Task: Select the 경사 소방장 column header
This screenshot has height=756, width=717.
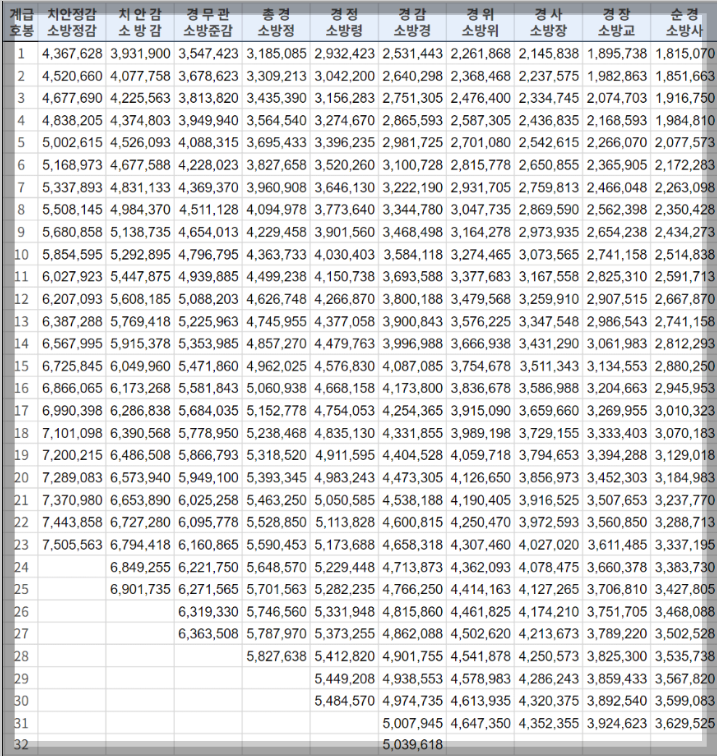Action: (x=548, y=23)
